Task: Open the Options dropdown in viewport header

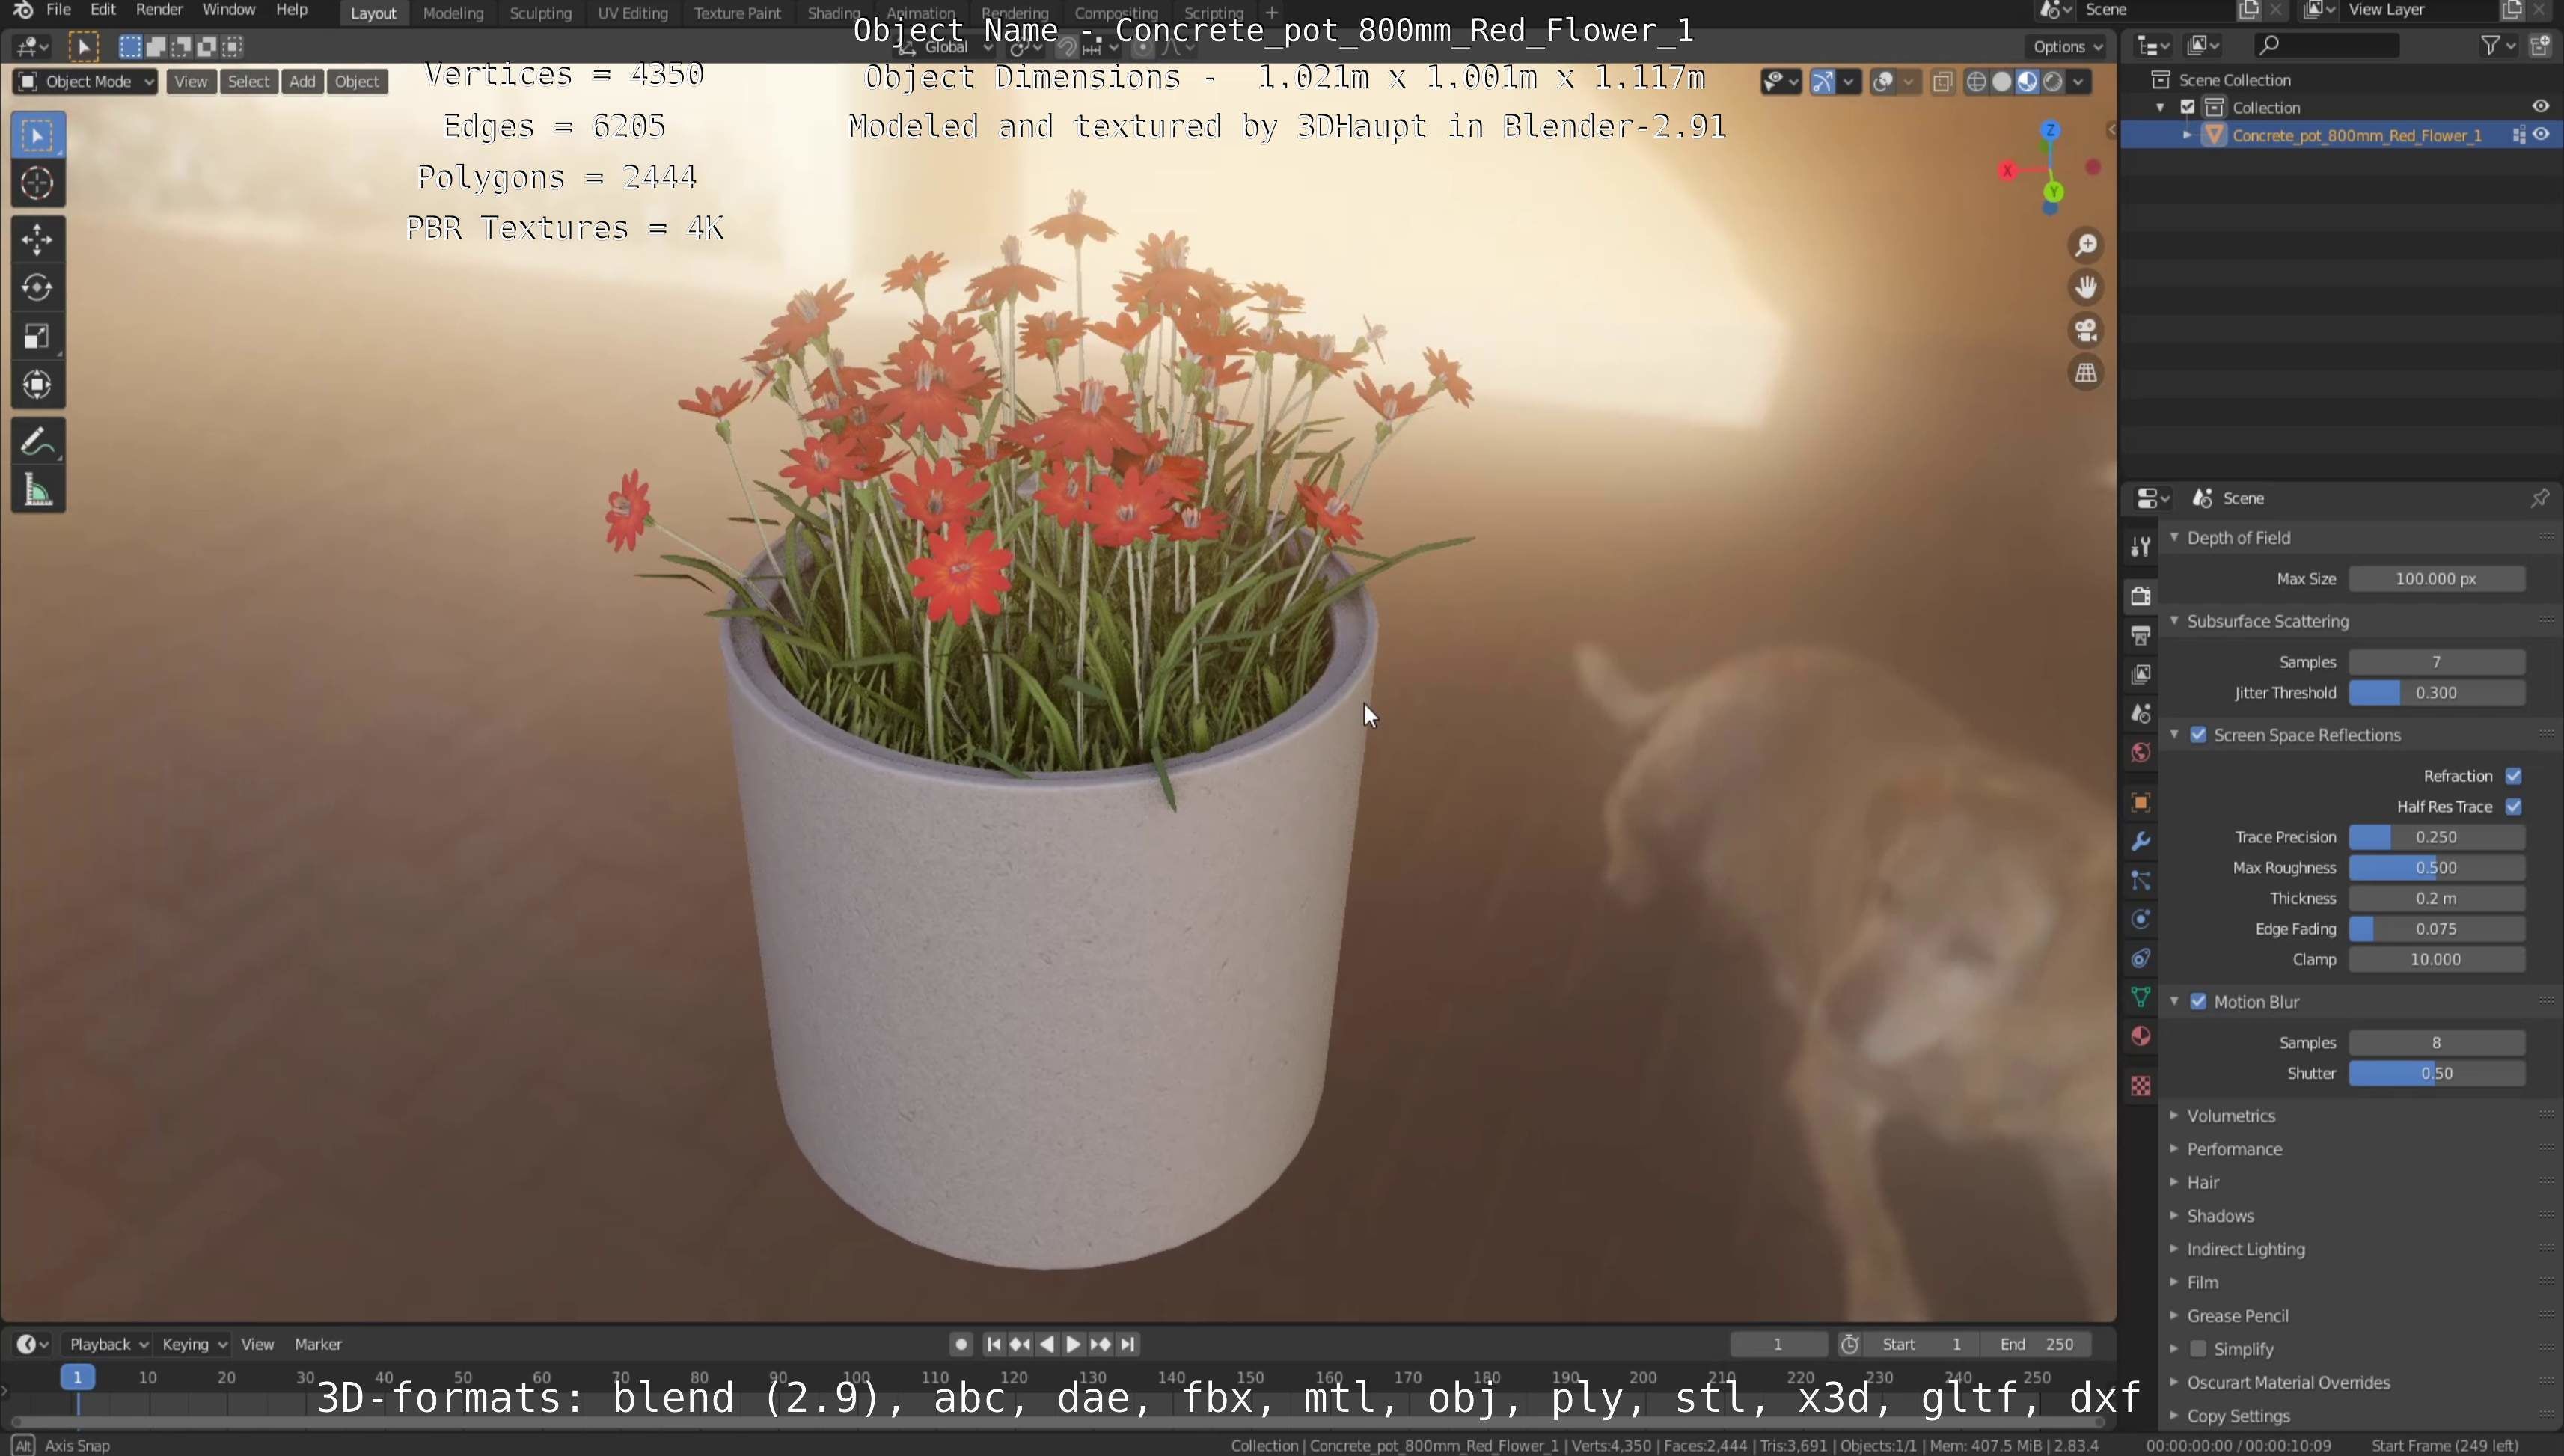Action: [2067, 46]
